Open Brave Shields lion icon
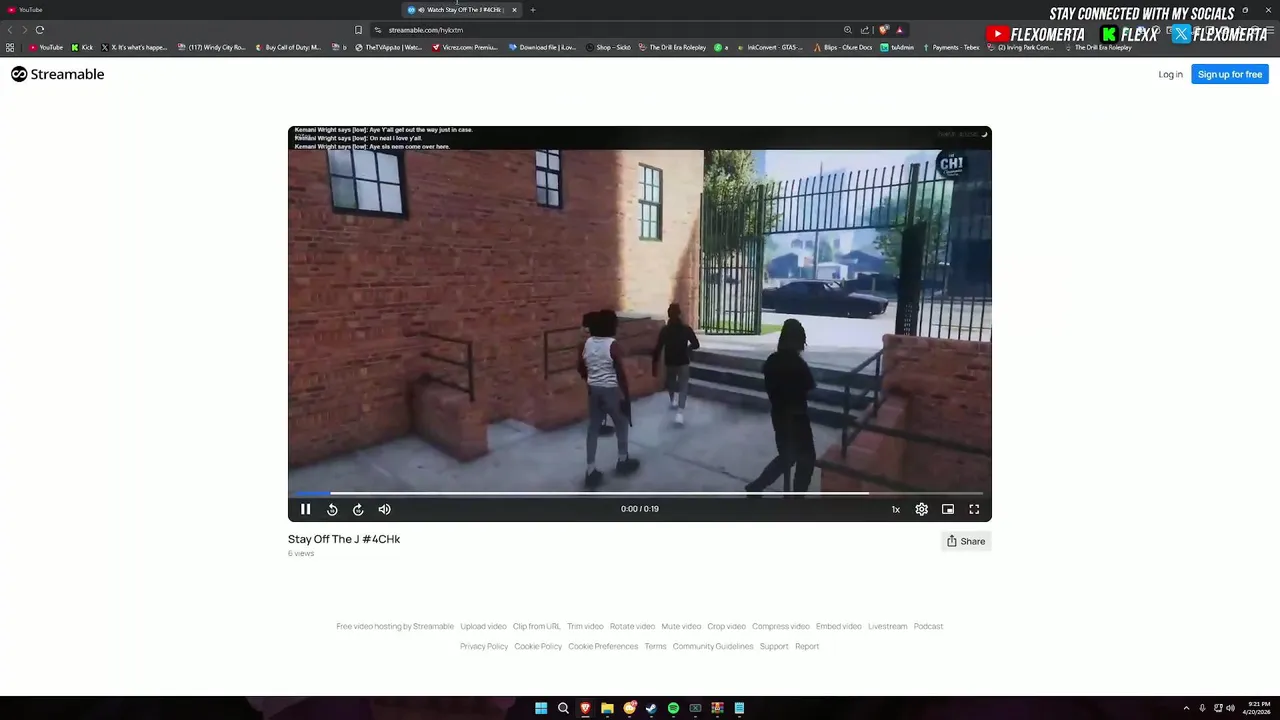1280x720 pixels. tap(883, 30)
